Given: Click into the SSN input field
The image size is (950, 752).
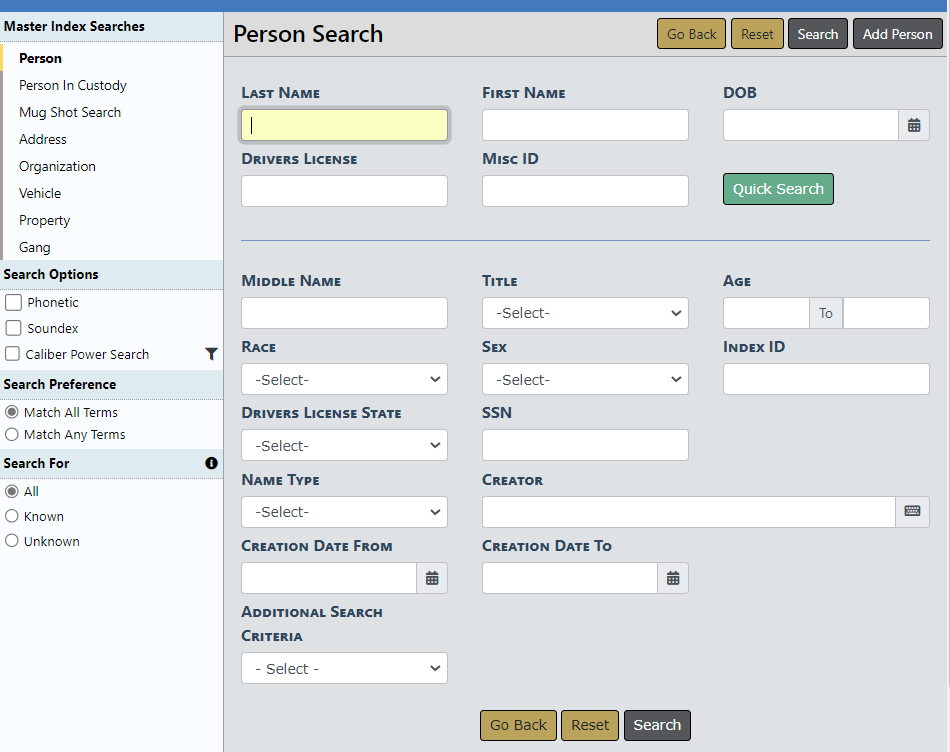Looking at the screenshot, I should click(585, 445).
